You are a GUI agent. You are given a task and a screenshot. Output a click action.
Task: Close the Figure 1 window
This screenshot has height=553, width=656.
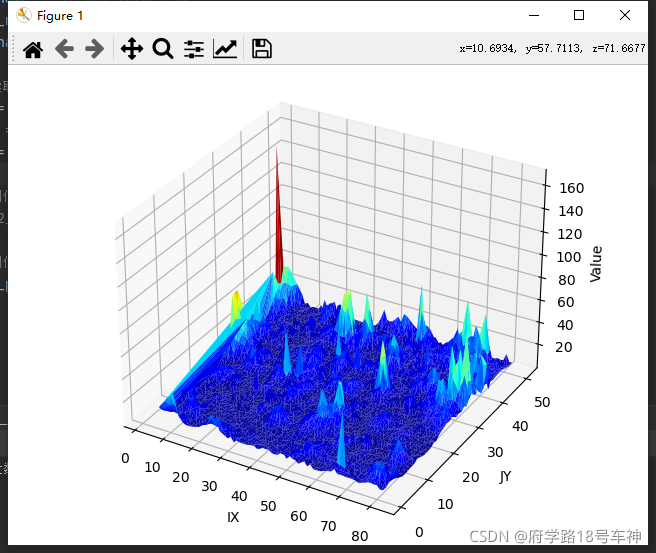click(x=625, y=15)
